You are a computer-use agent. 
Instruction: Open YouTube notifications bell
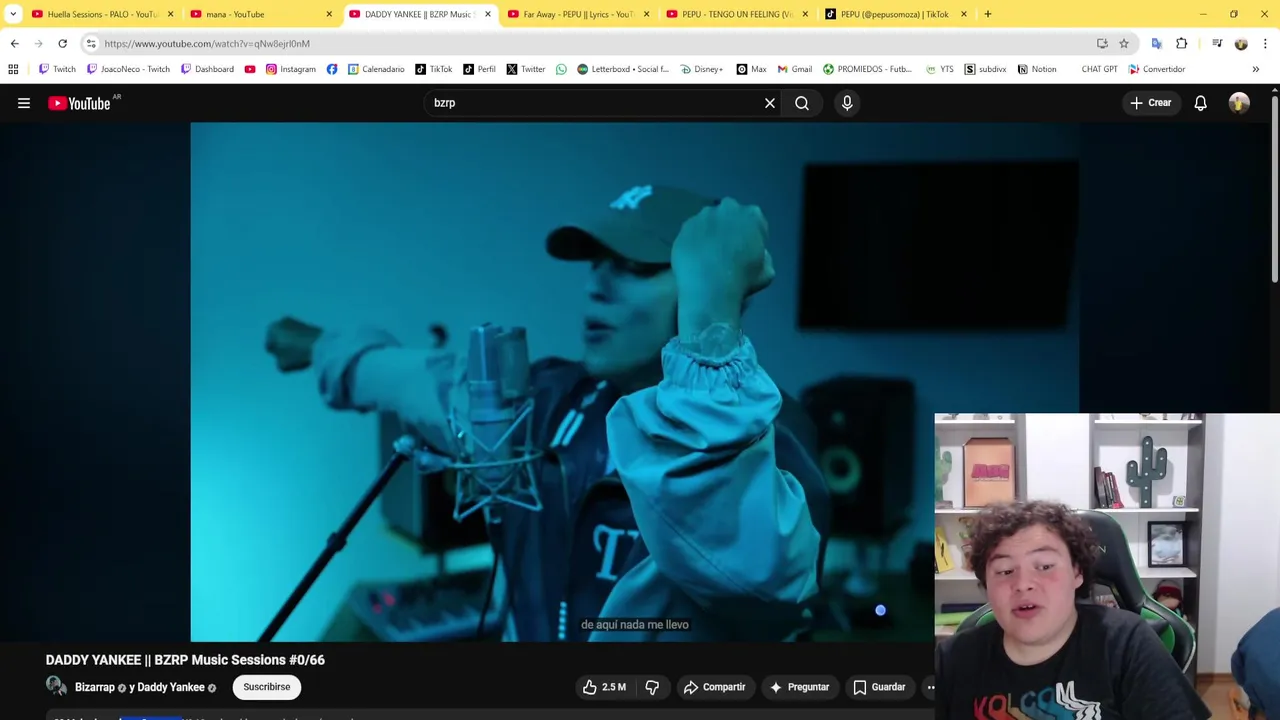click(x=1201, y=103)
